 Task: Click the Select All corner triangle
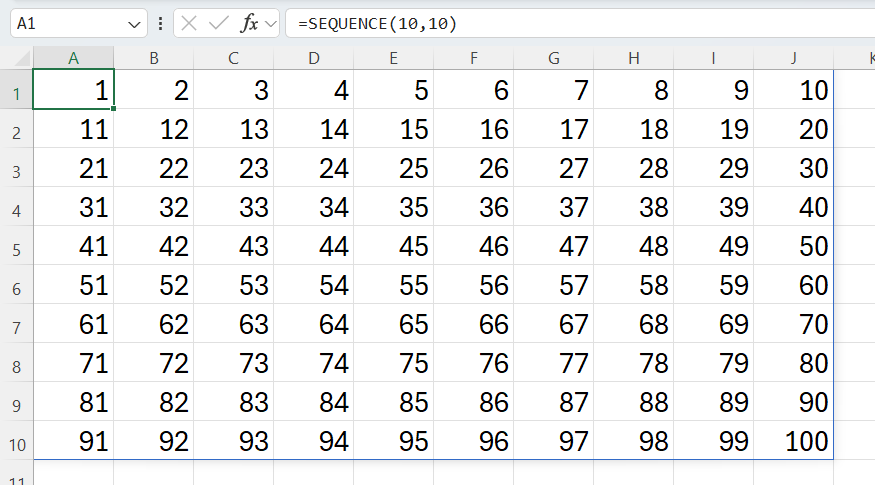[x=22, y=59]
